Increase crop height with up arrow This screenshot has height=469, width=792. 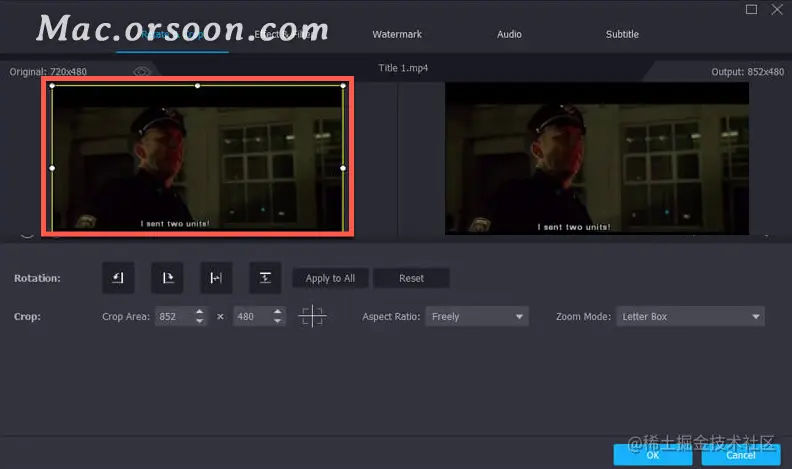277,311
